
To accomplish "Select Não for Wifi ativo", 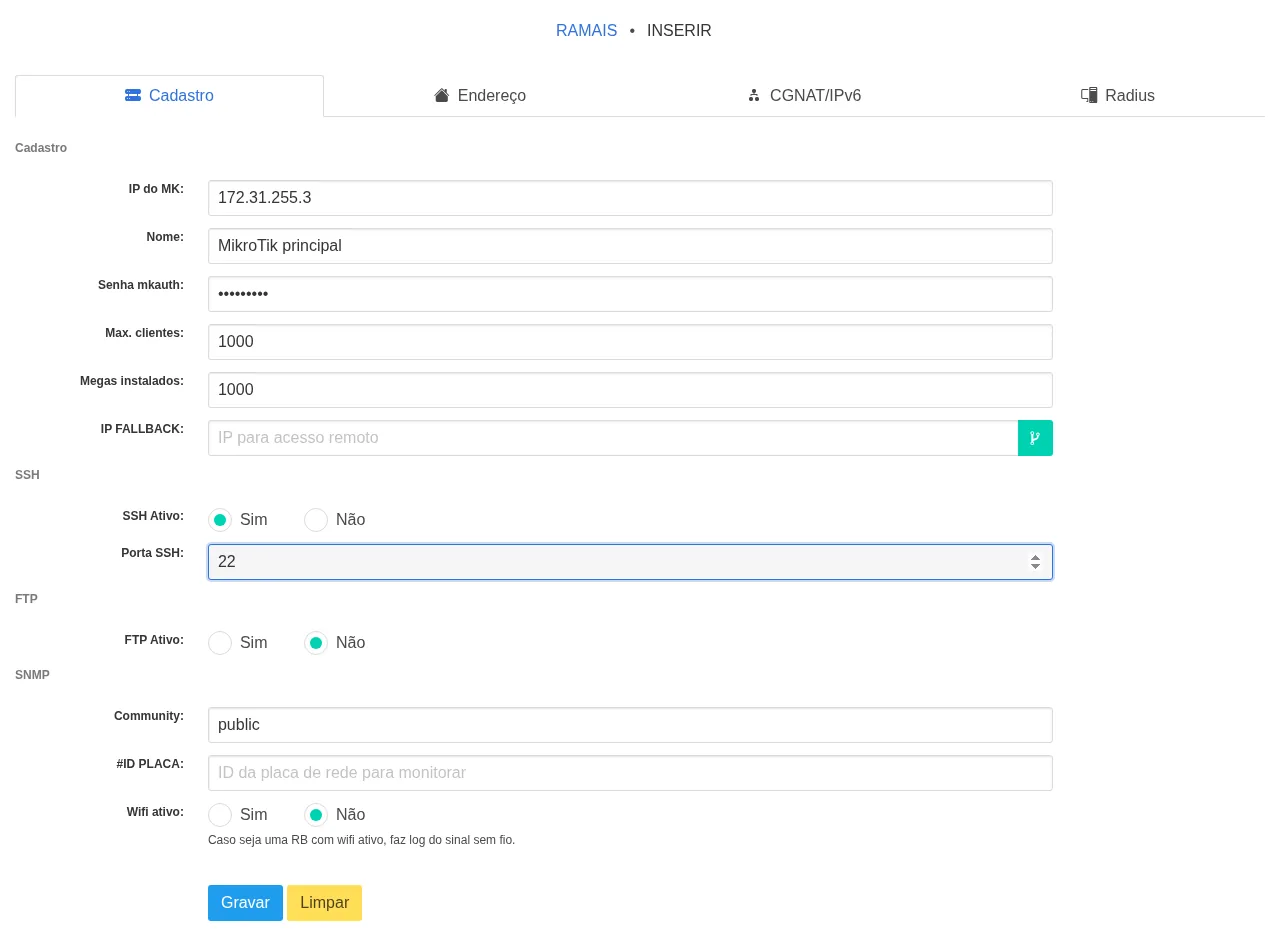I will click(x=316, y=815).
